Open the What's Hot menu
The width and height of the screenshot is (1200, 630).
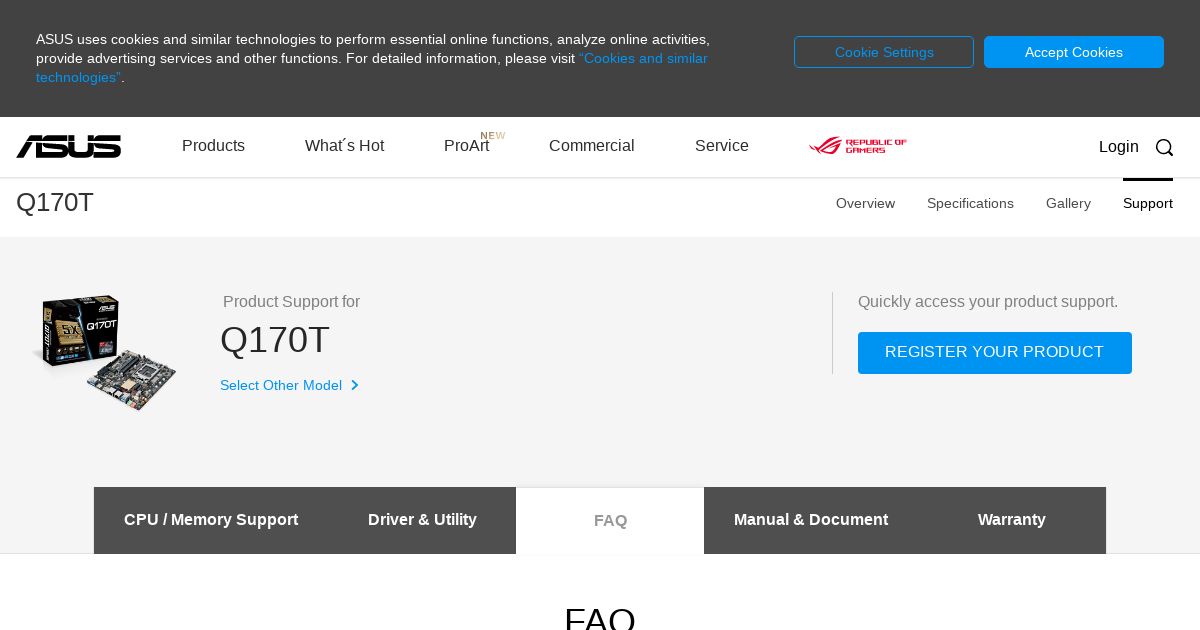344,146
